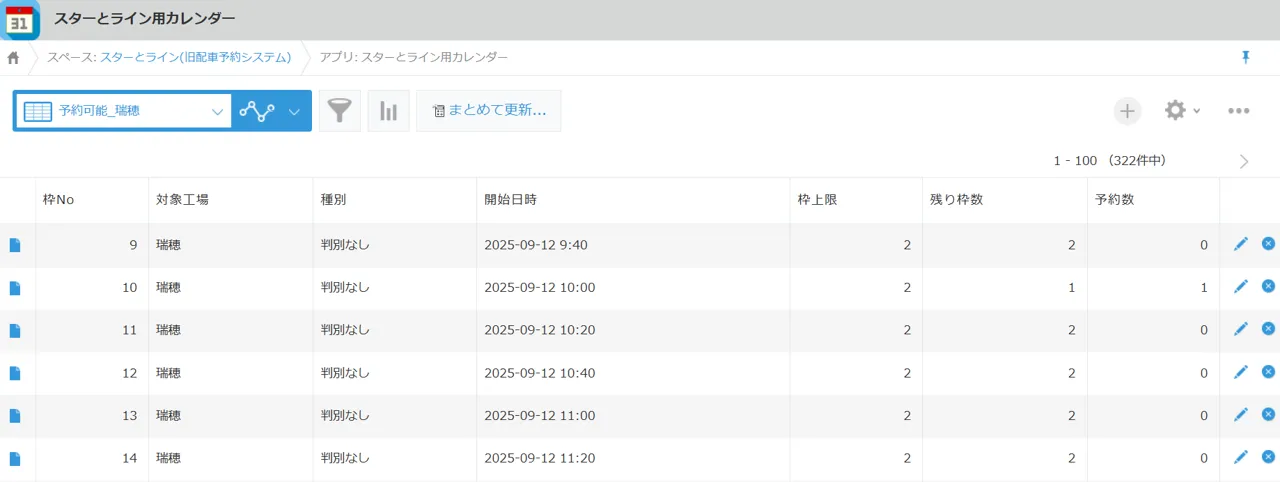Open record details for 枠No 12
1280x482 pixels.
[15, 373]
